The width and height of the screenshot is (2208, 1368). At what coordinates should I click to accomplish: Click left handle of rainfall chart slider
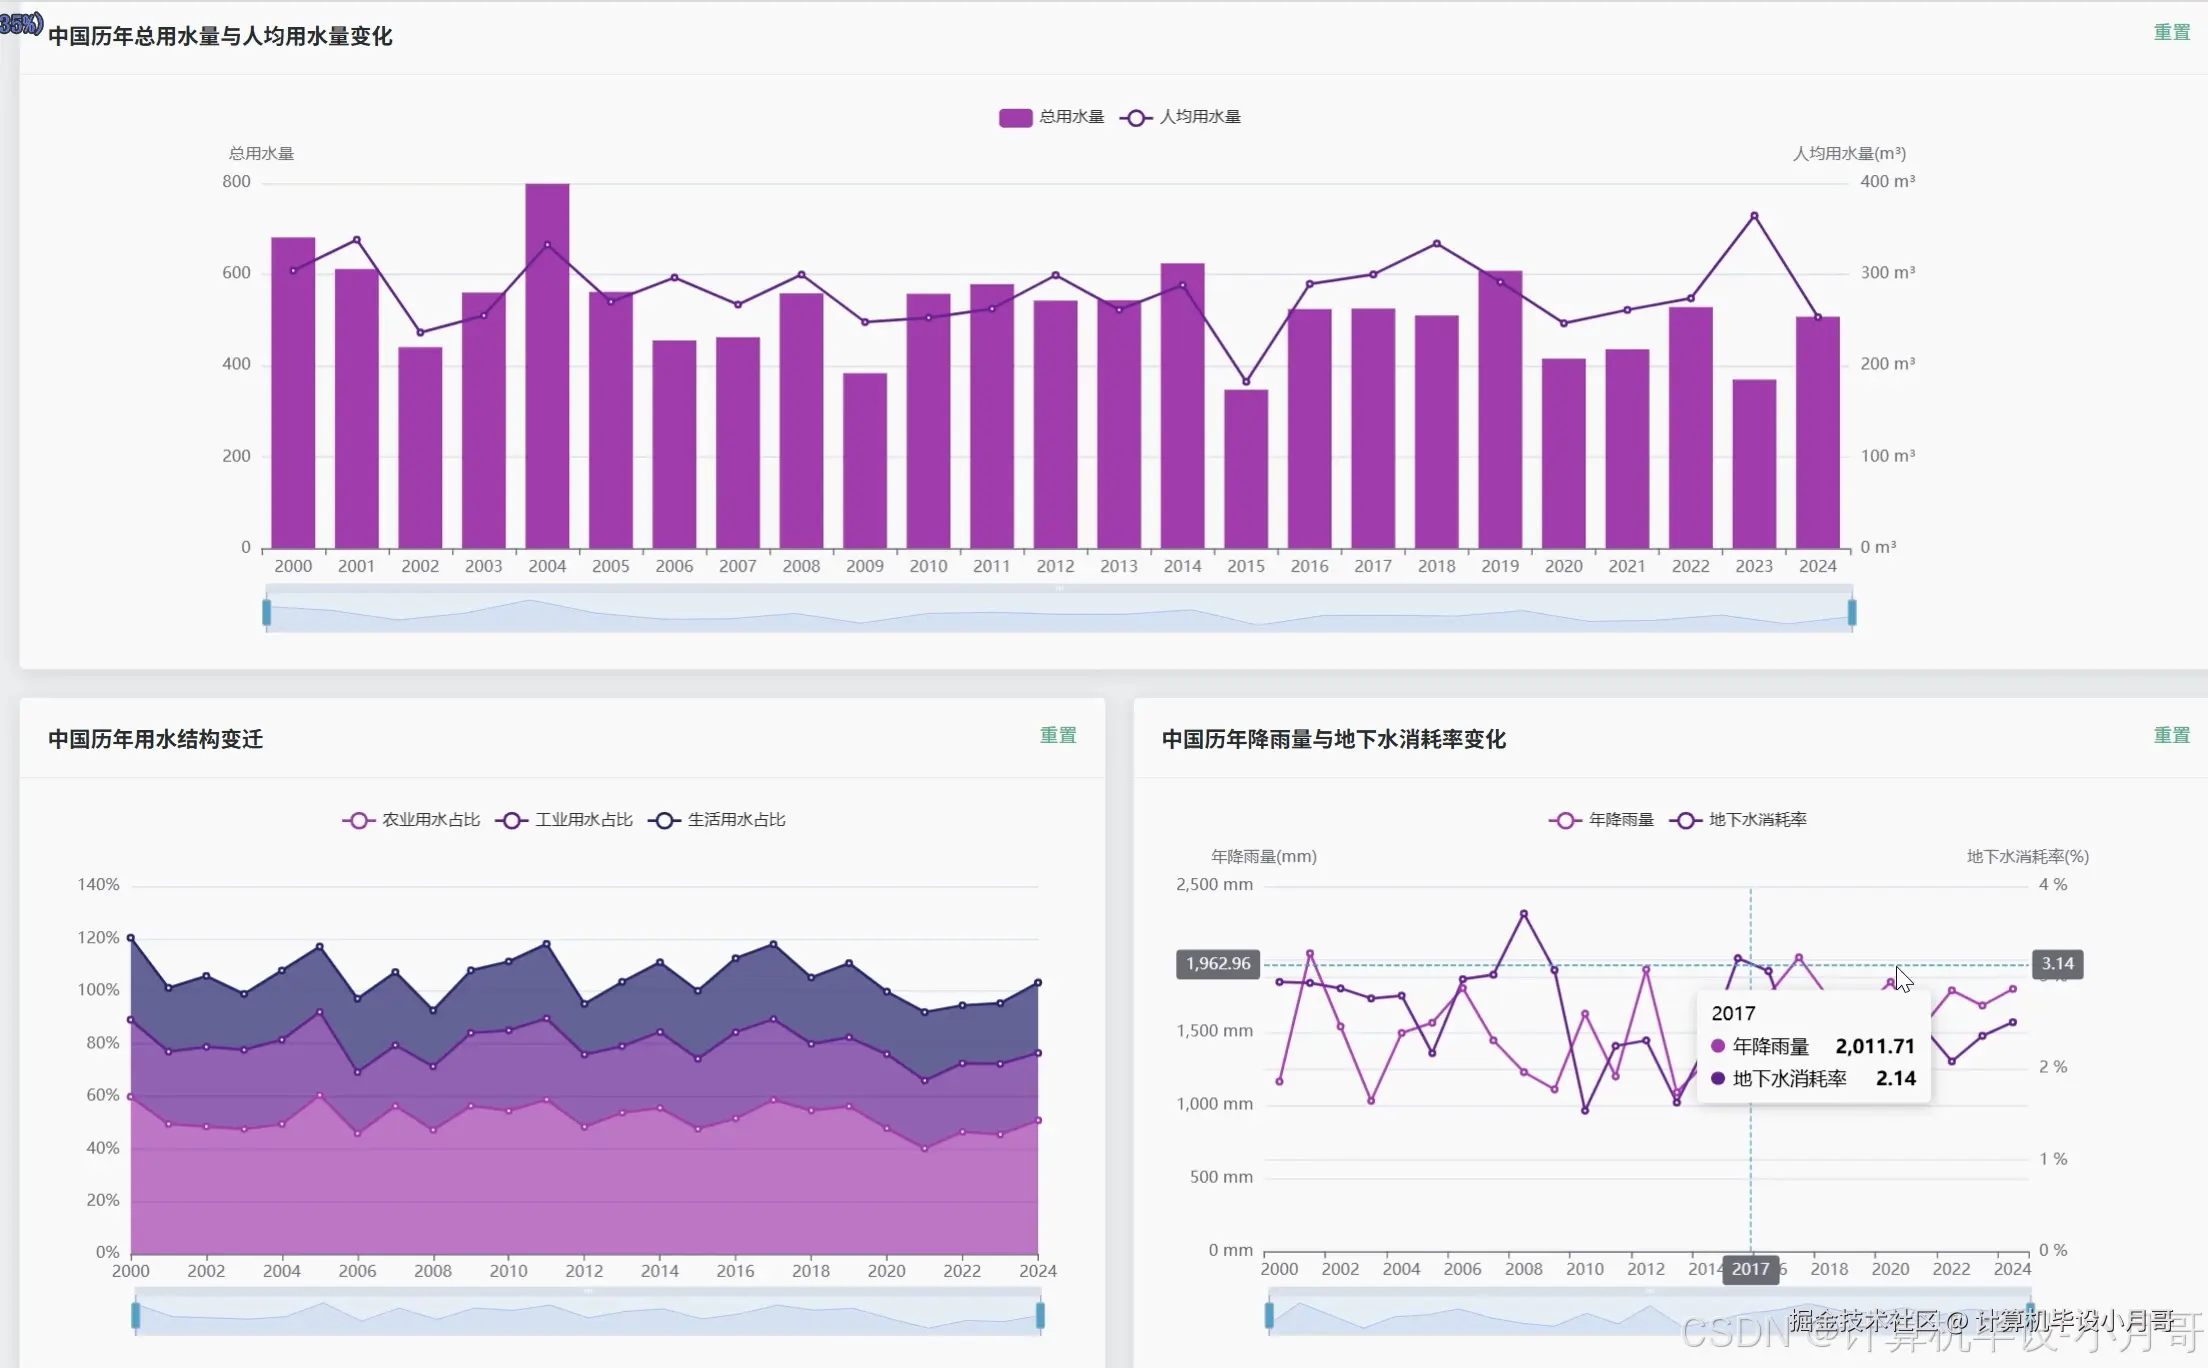click(1269, 1316)
